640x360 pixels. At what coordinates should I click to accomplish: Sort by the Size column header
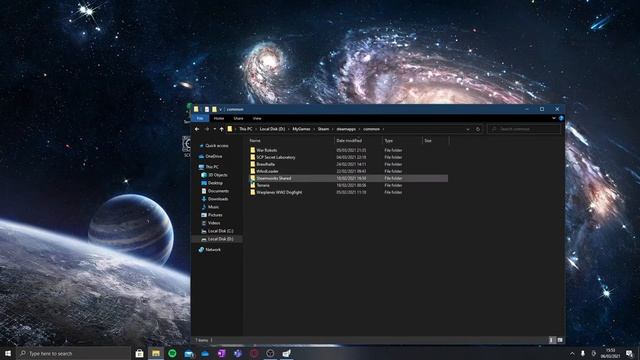tap(428, 140)
